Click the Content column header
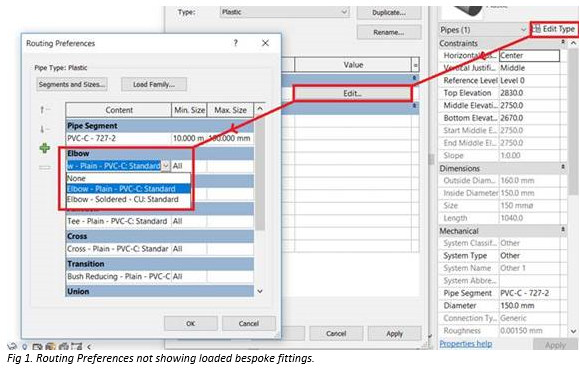The height and width of the screenshot is (371, 580). click(x=119, y=110)
